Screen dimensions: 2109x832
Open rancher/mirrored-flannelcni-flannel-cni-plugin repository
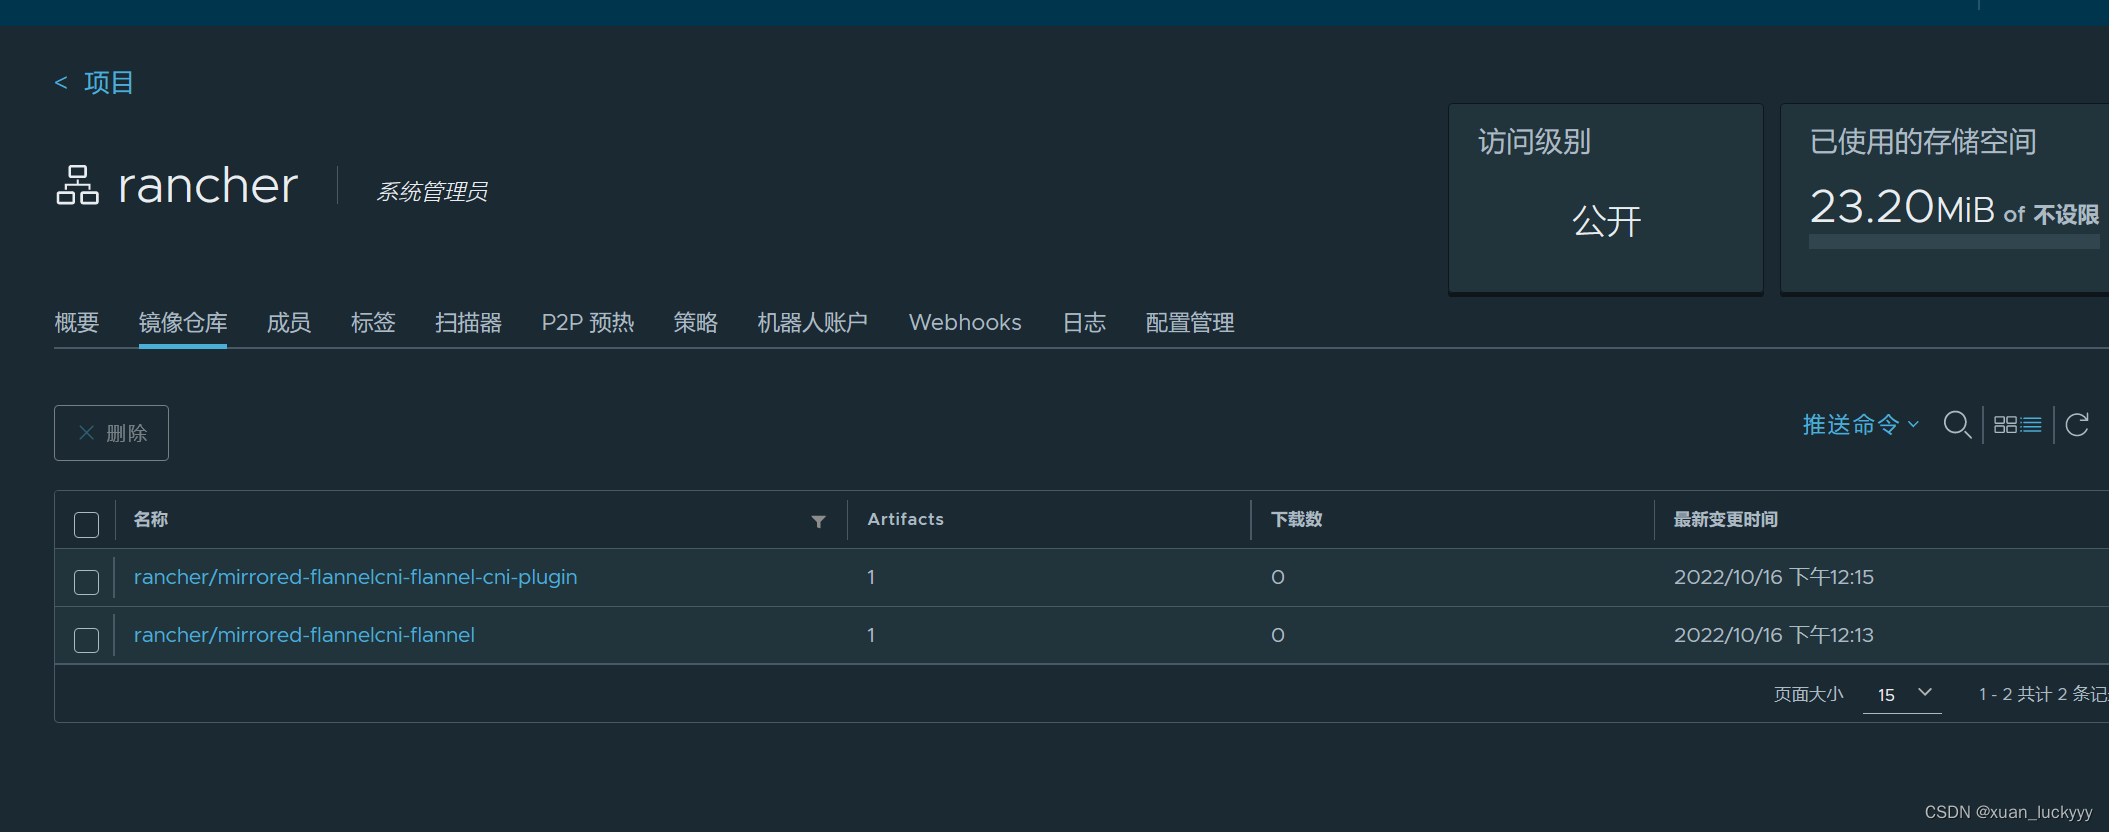point(355,577)
